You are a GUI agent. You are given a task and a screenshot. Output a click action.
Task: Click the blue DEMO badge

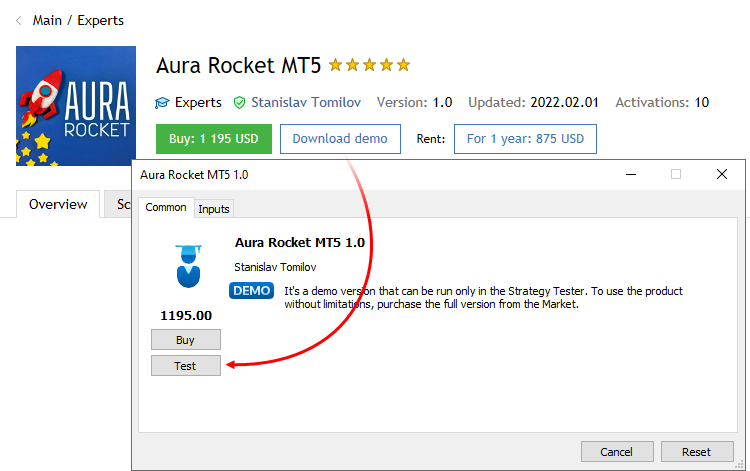click(x=252, y=291)
